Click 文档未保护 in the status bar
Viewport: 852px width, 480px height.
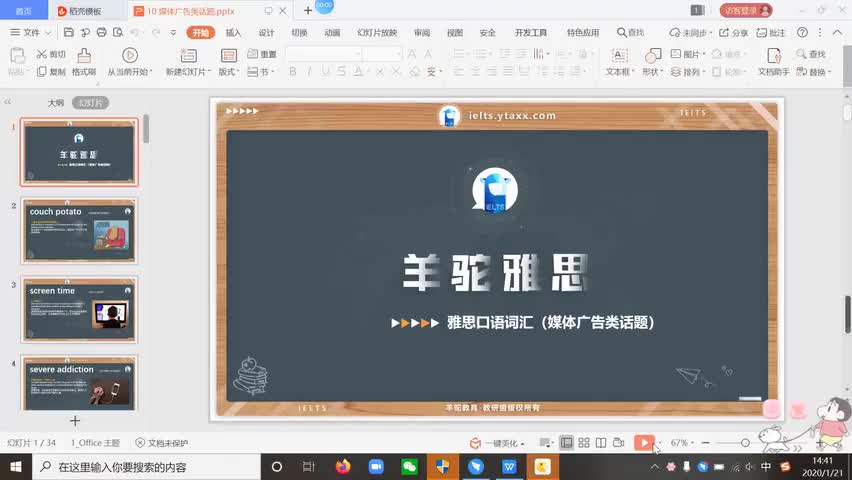click(x=162, y=443)
